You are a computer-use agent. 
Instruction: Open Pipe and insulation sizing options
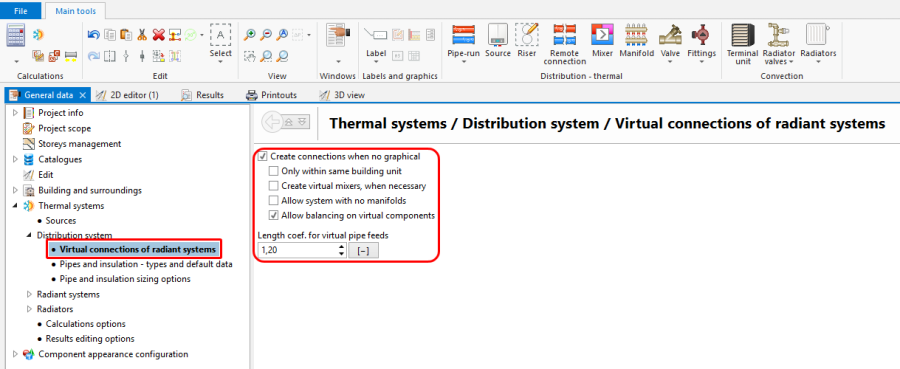click(125, 279)
